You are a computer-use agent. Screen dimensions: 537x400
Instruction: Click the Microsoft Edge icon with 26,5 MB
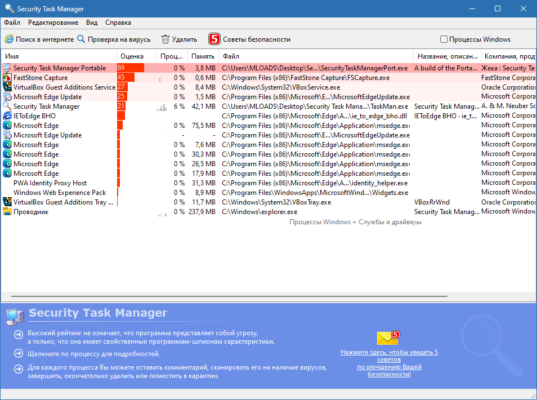click(x=7, y=164)
